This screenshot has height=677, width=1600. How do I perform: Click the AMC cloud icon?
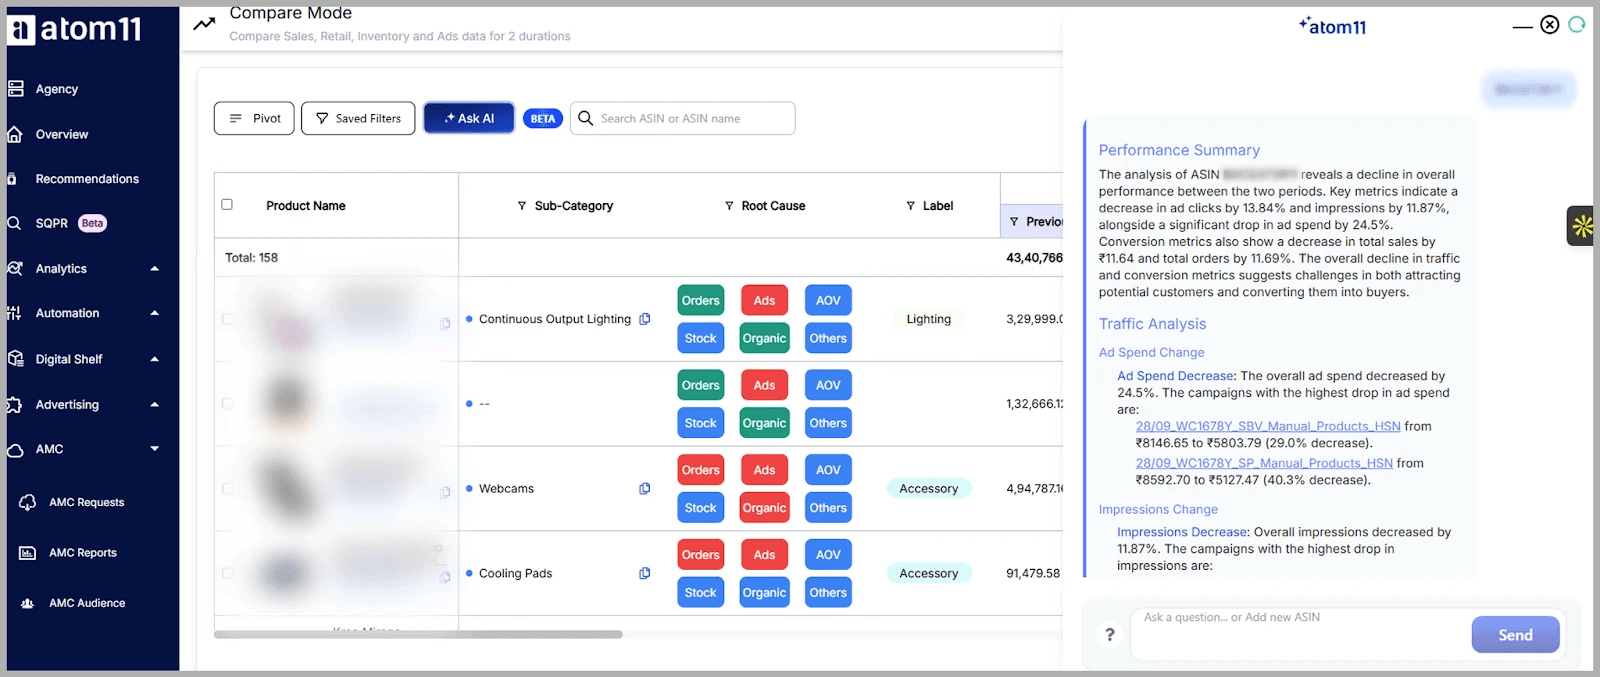click(15, 450)
